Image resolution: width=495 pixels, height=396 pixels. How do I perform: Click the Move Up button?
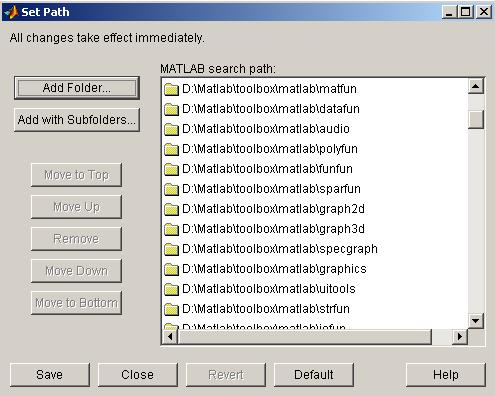(x=76, y=207)
